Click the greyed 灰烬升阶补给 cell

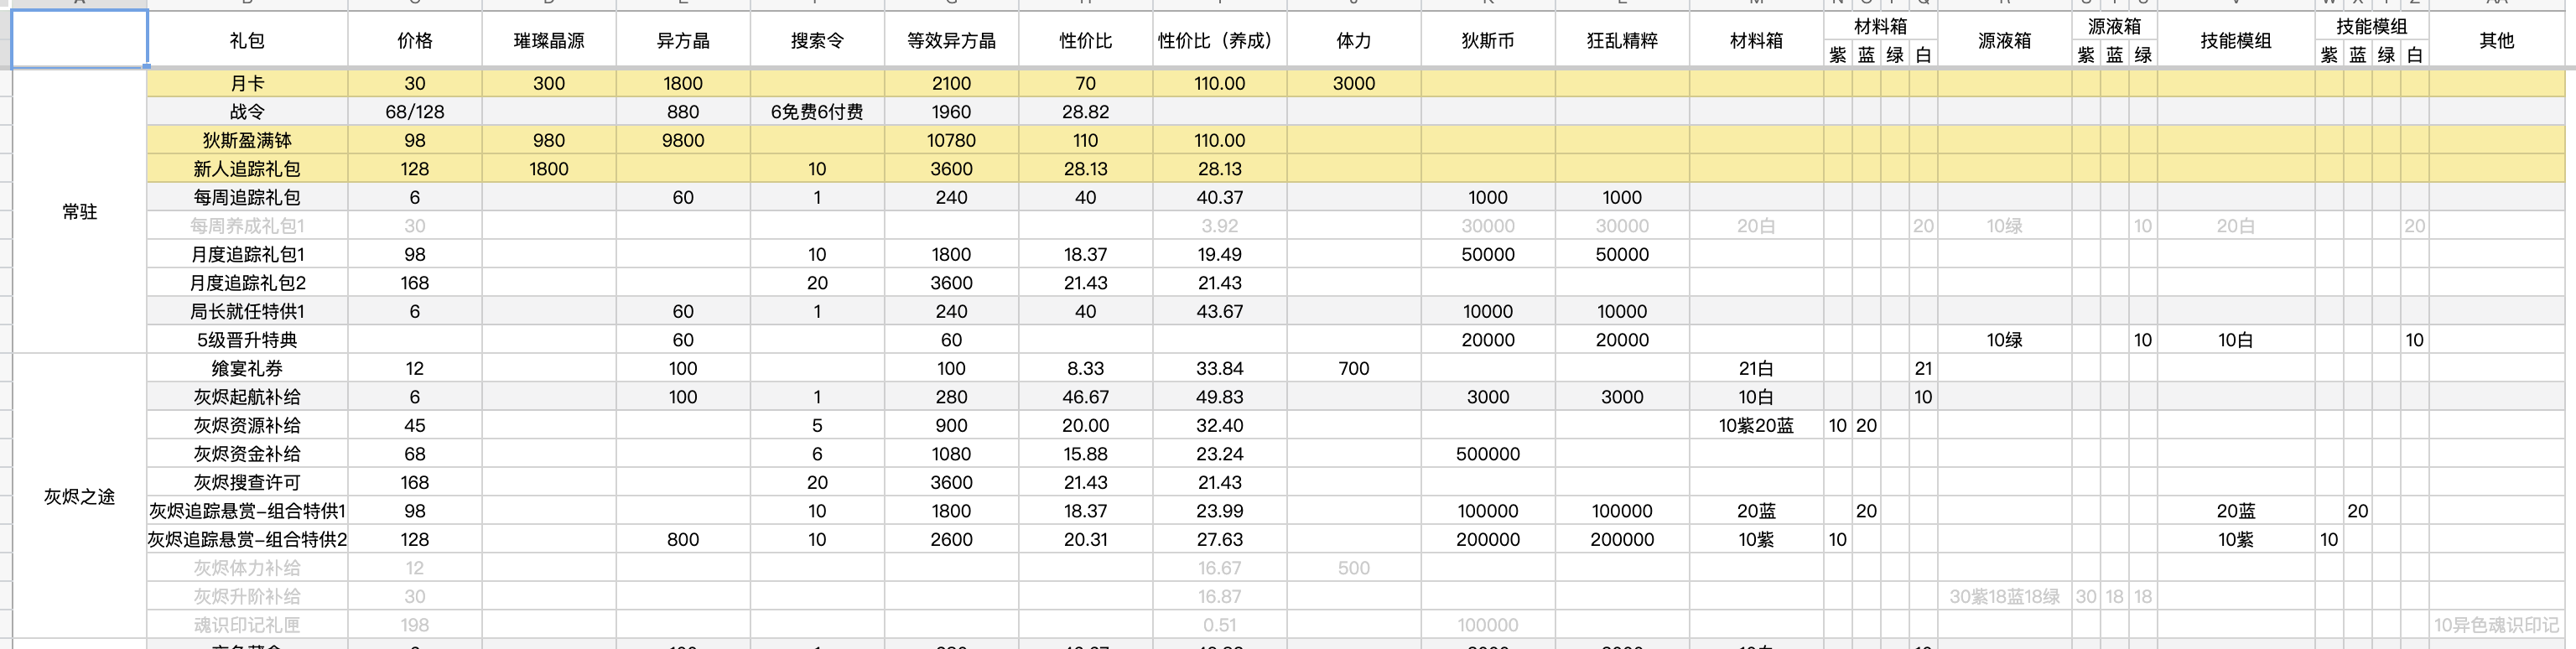pyautogui.click(x=247, y=596)
